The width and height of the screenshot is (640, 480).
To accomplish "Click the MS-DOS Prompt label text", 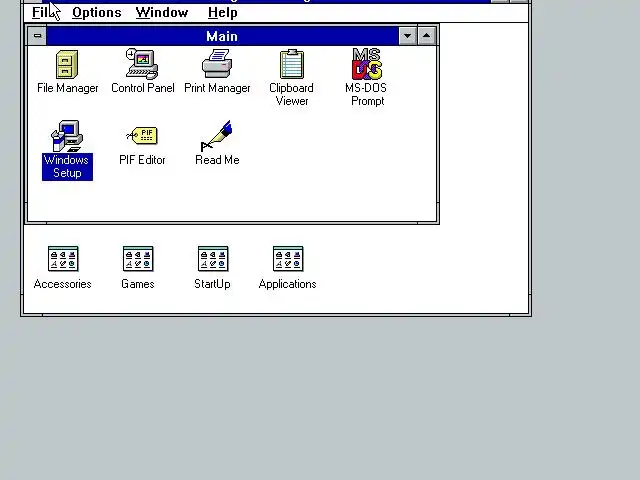I will tap(367, 94).
